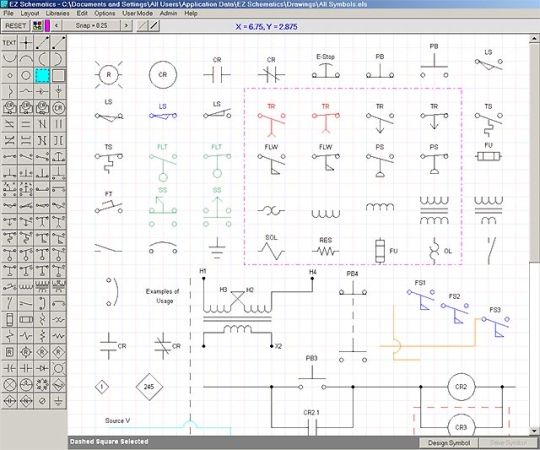
Task: Open the Layout menu
Action: pyautogui.click(x=30, y=13)
